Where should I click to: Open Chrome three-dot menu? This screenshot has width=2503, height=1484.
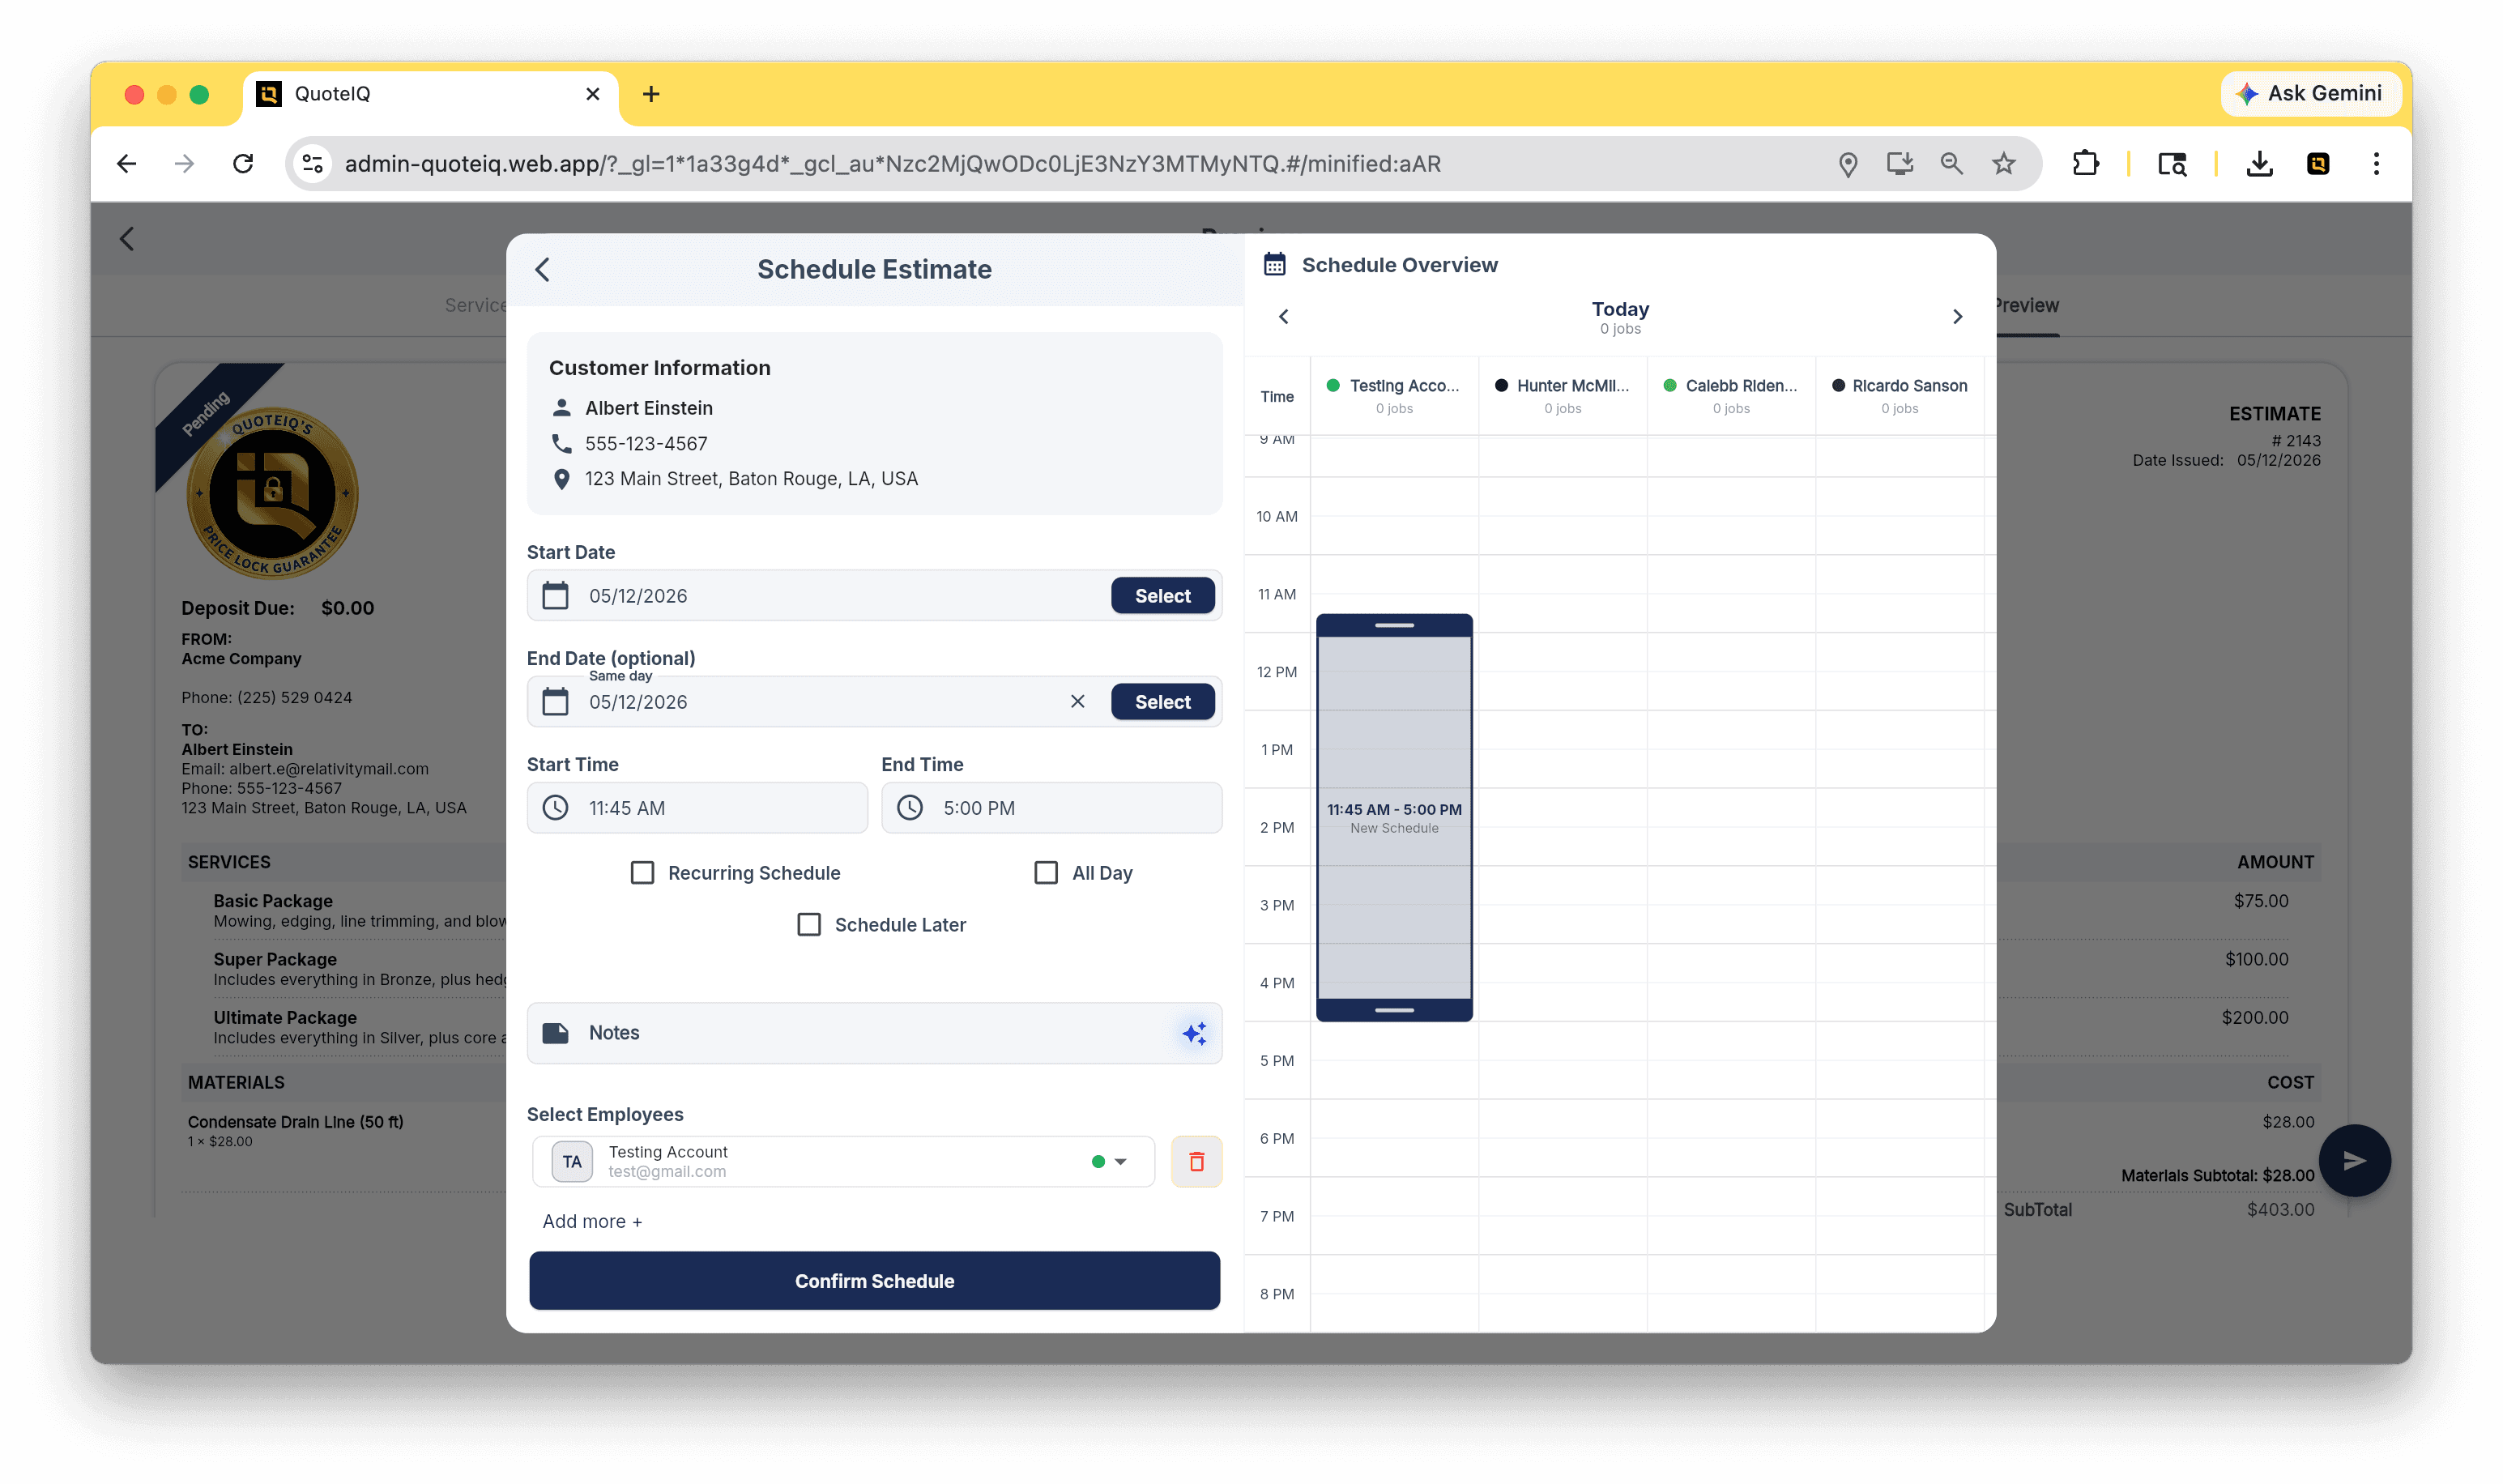(x=2376, y=164)
